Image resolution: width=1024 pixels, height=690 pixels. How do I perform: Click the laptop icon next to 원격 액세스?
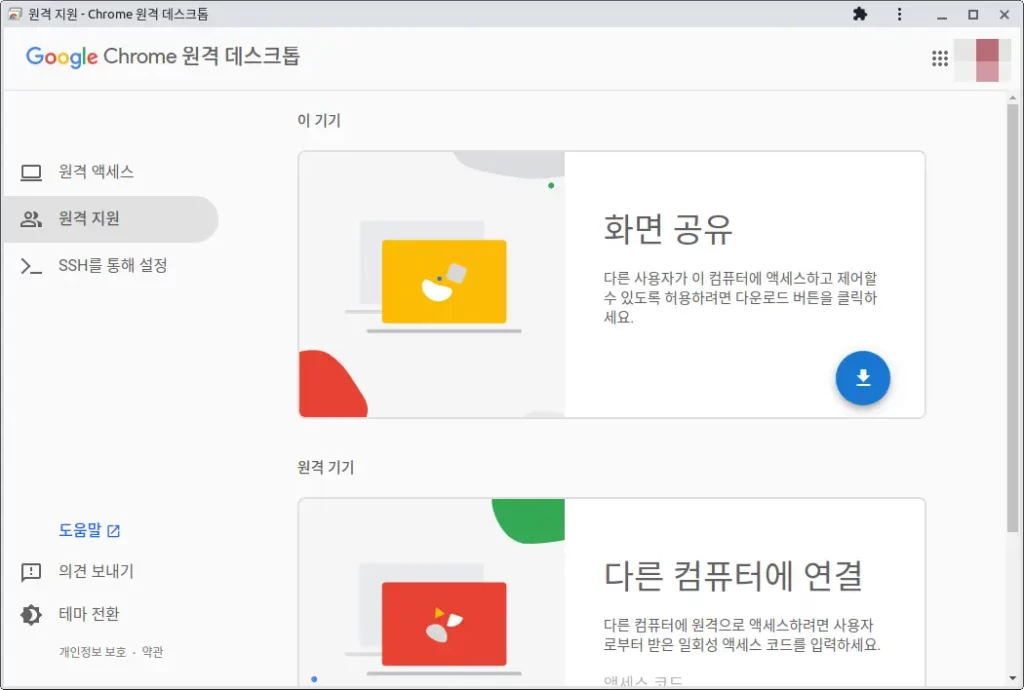[x=31, y=172]
